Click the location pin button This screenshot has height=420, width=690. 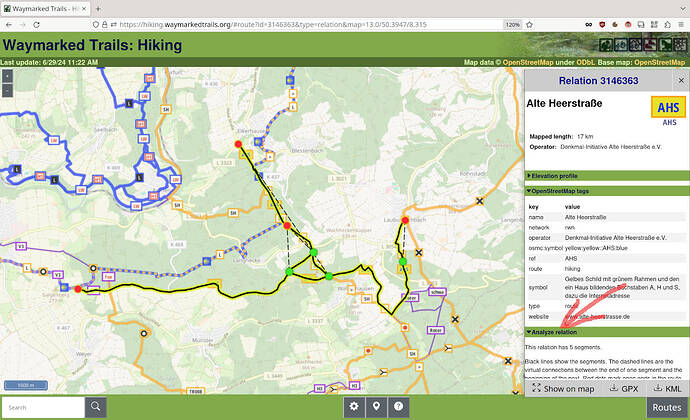[x=376, y=407]
